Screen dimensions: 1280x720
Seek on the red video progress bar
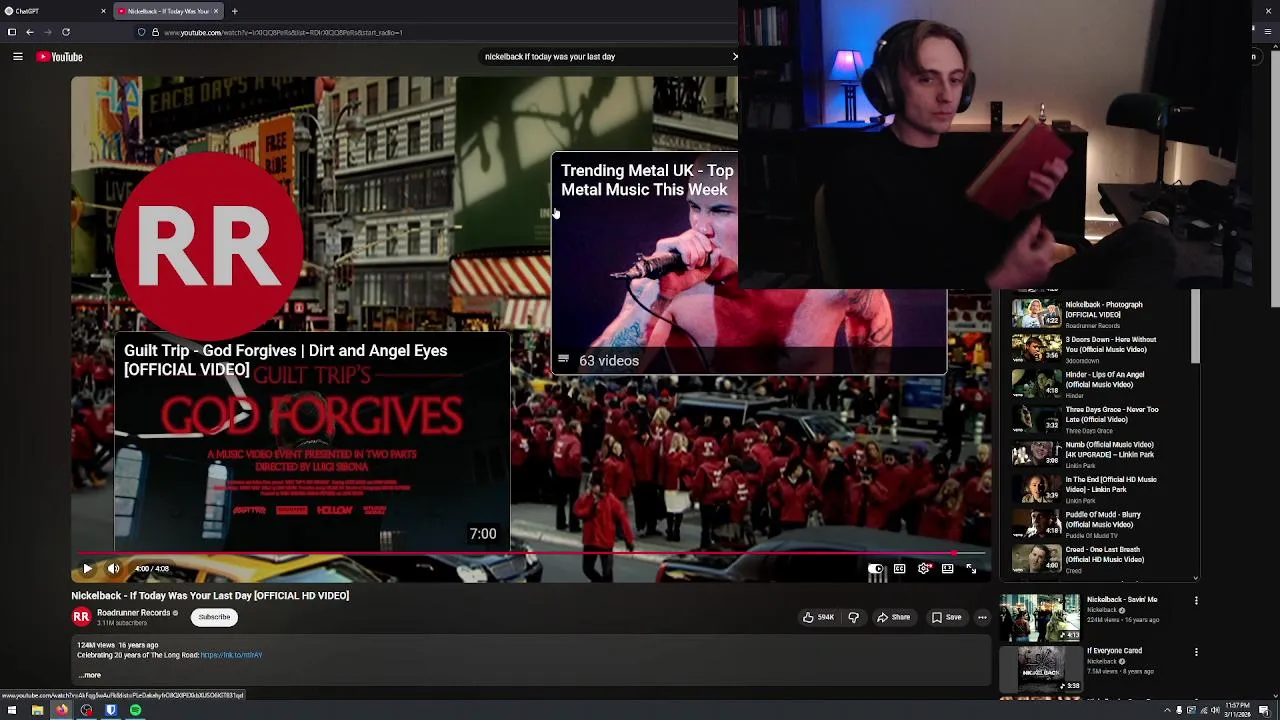click(x=530, y=552)
